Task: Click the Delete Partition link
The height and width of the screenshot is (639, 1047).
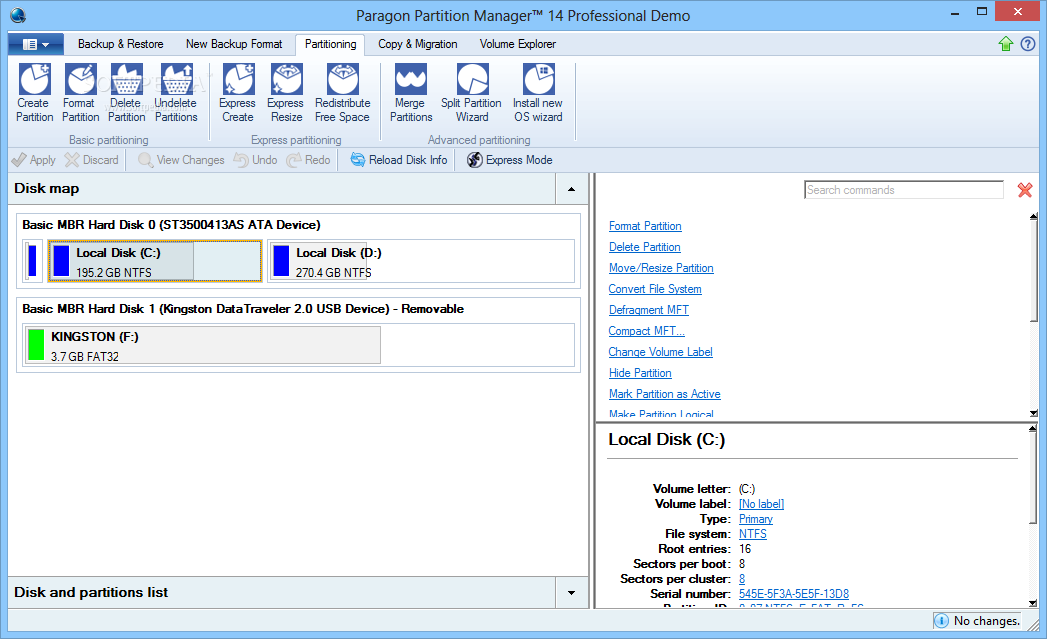Action: click(x=644, y=247)
